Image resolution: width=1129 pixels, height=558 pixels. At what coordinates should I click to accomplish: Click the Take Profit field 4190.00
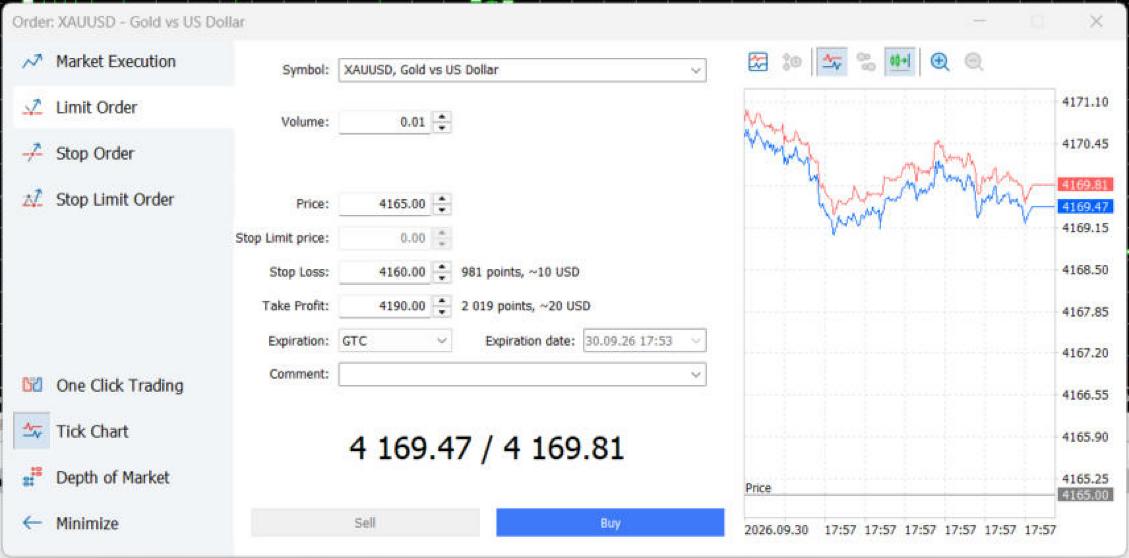point(385,307)
